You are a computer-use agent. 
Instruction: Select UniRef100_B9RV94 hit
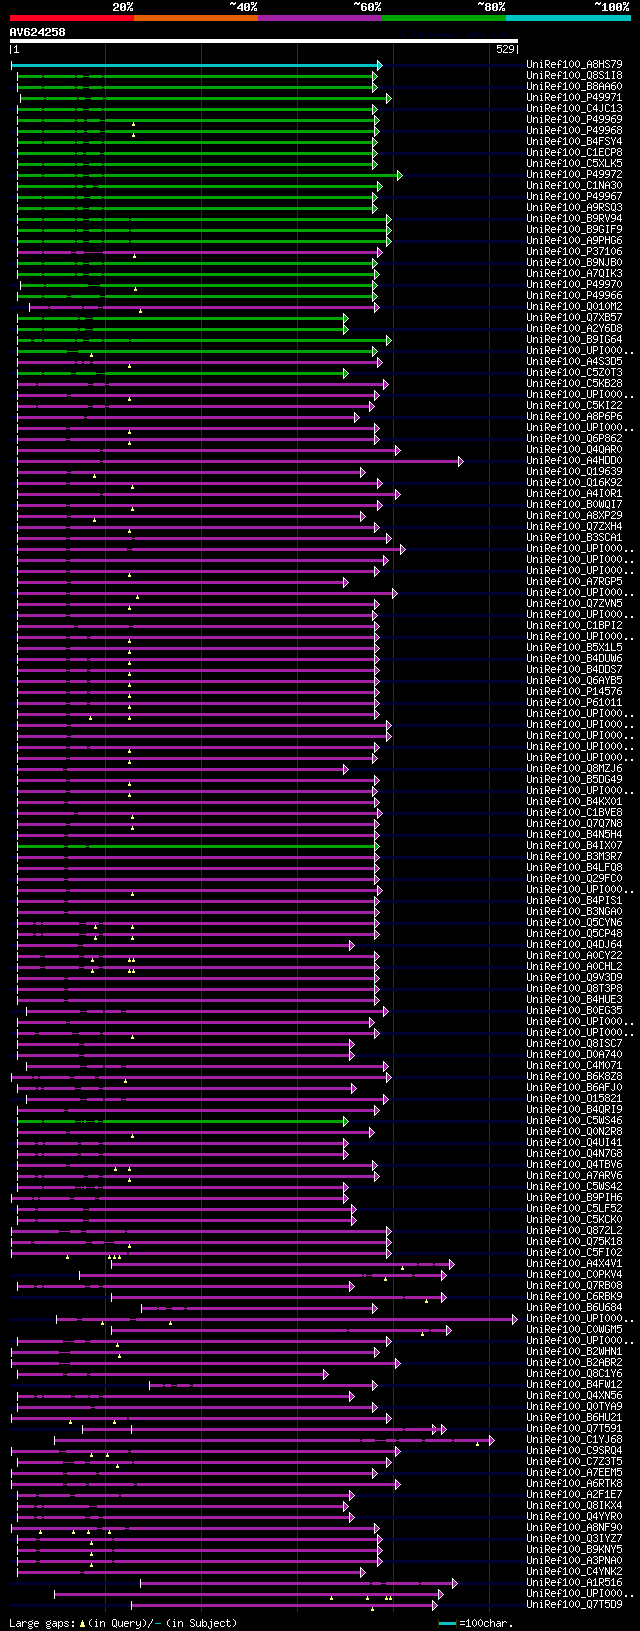pos(574,219)
